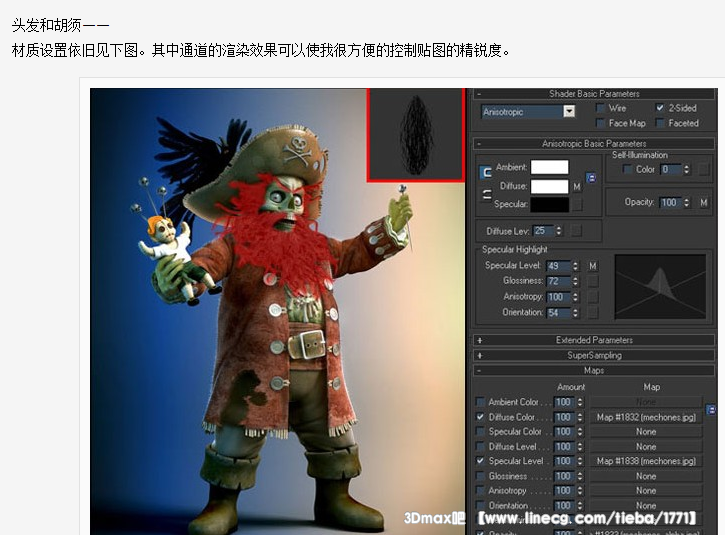Click the Glossiness blank map button
725x535 pixels.
click(592, 281)
